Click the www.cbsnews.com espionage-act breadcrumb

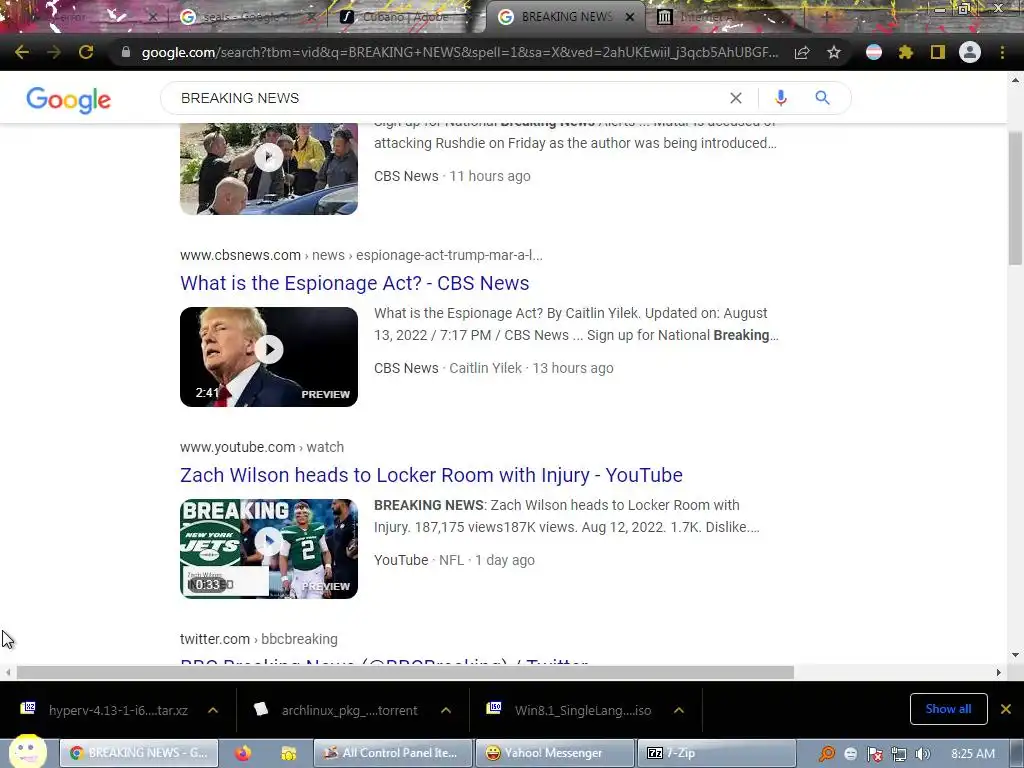(x=361, y=255)
